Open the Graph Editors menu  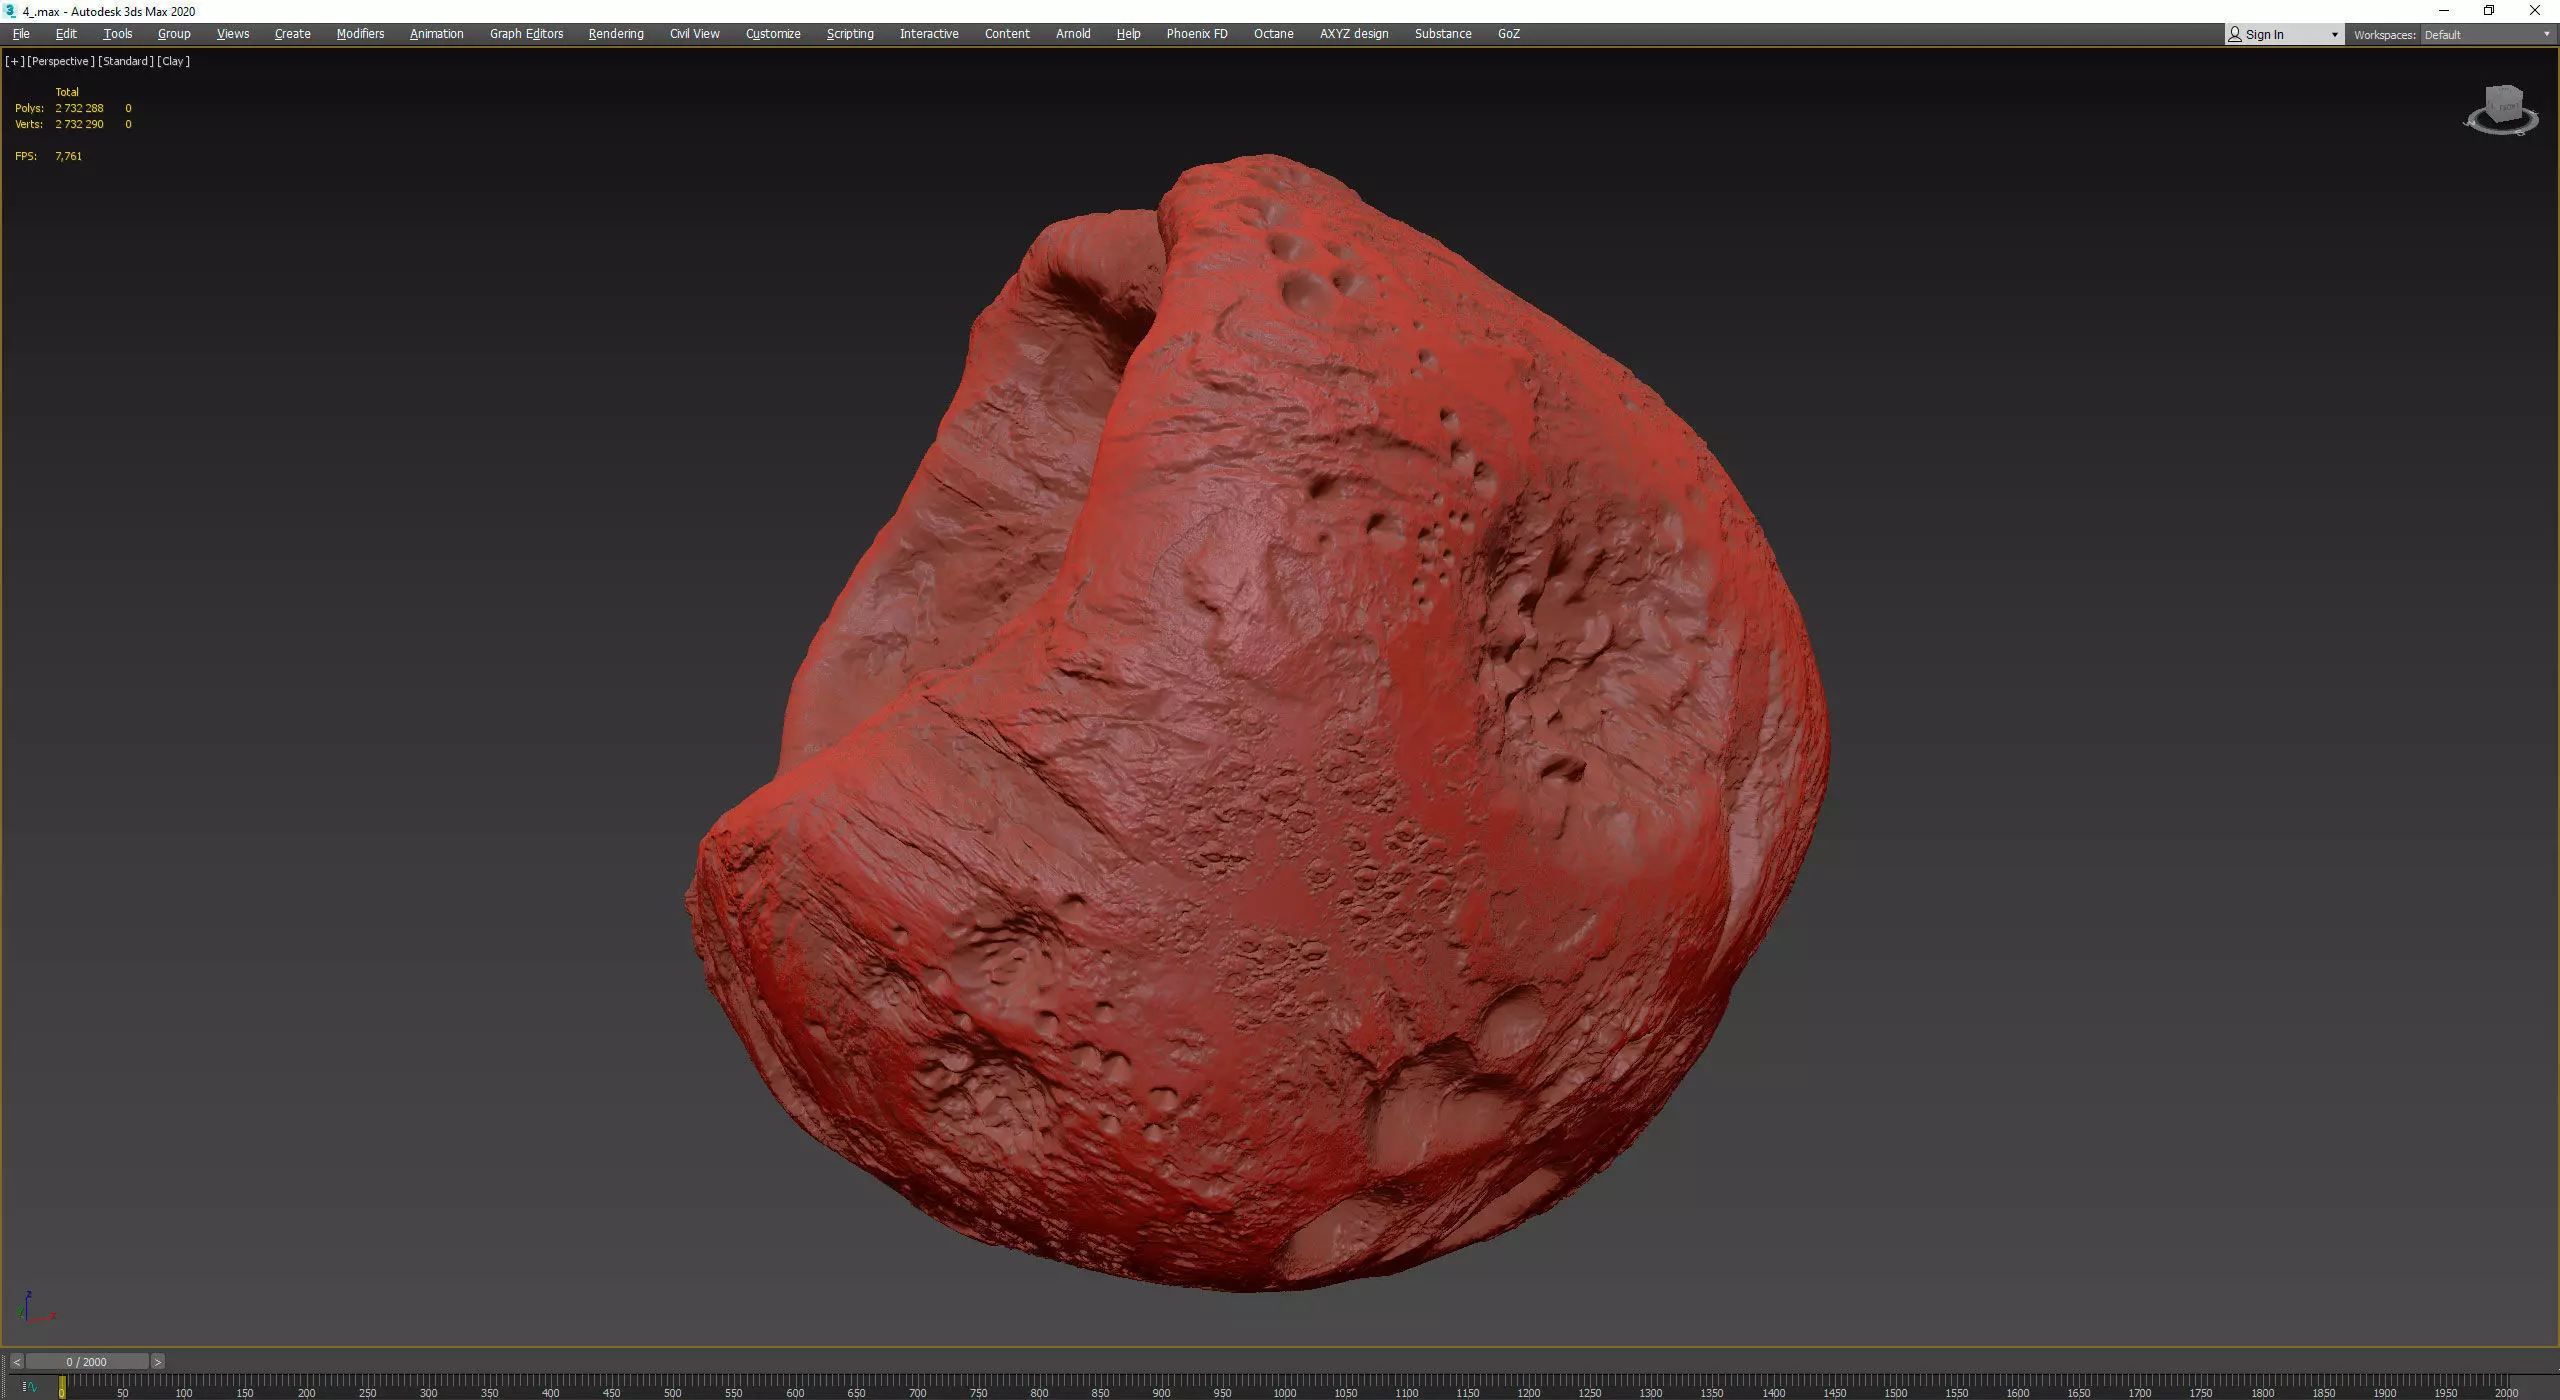[x=526, y=34]
